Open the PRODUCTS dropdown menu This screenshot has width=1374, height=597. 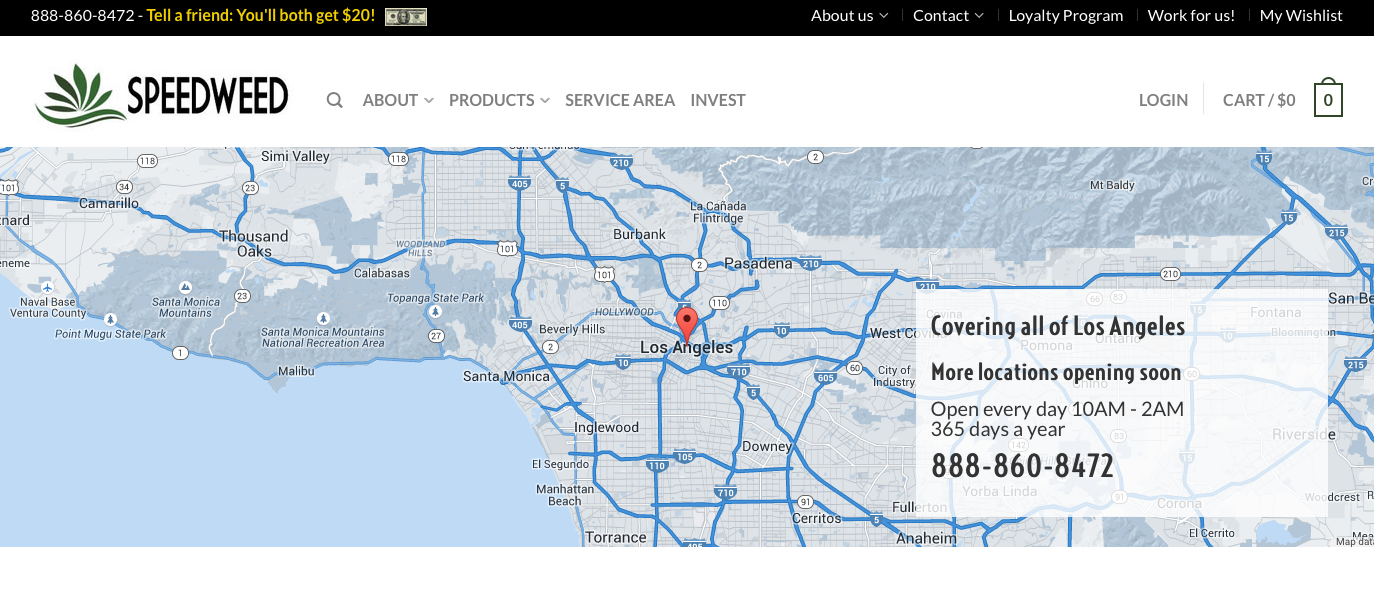point(499,100)
